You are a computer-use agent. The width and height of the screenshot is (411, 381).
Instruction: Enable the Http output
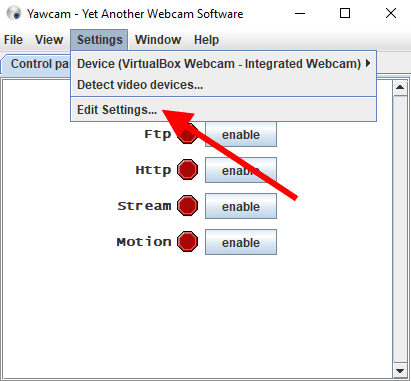pos(241,170)
